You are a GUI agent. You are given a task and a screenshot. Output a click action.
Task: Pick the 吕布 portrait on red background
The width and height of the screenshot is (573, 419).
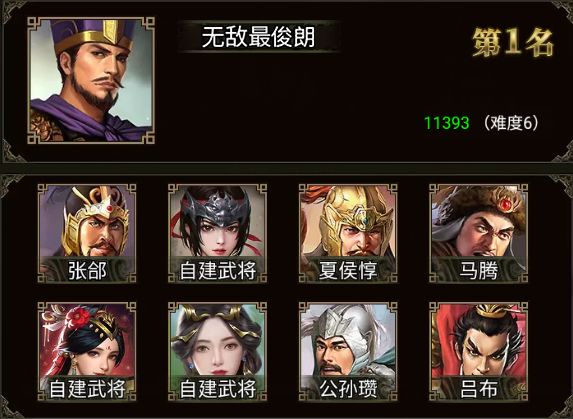478,351
